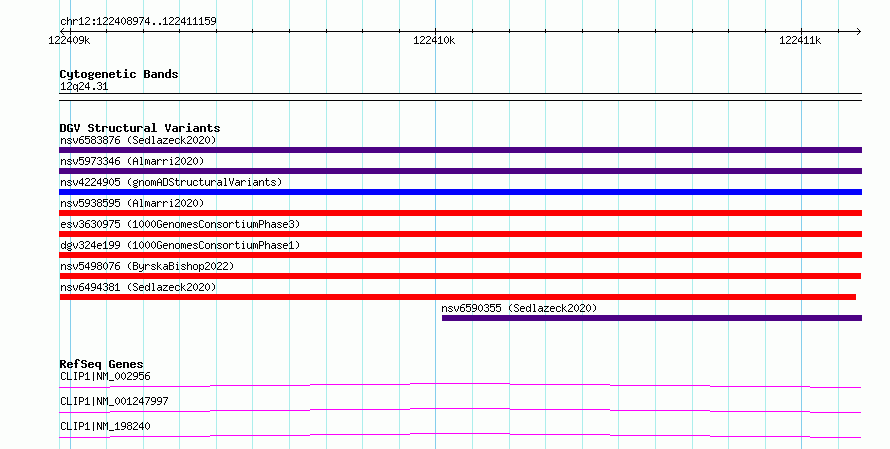The width and height of the screenshot is (890, 449).
Task: Click the 12q24.31 band label
Action: coord(84,87)
